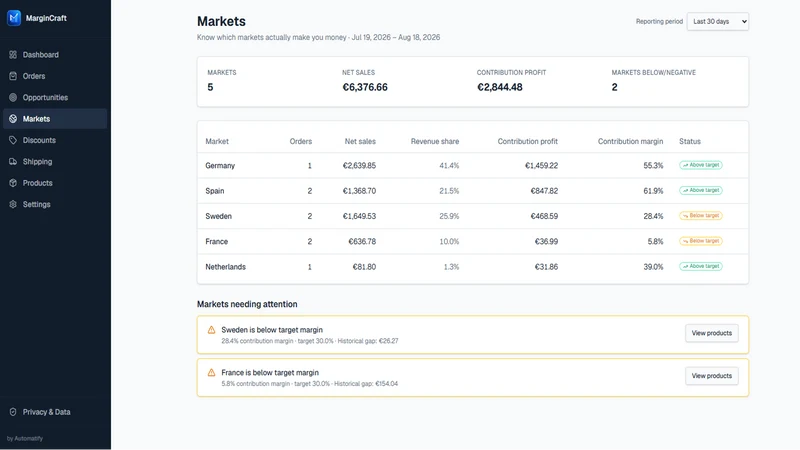Open the Orders page
This screenshot has width=800, height=450.
click(55, 76)
